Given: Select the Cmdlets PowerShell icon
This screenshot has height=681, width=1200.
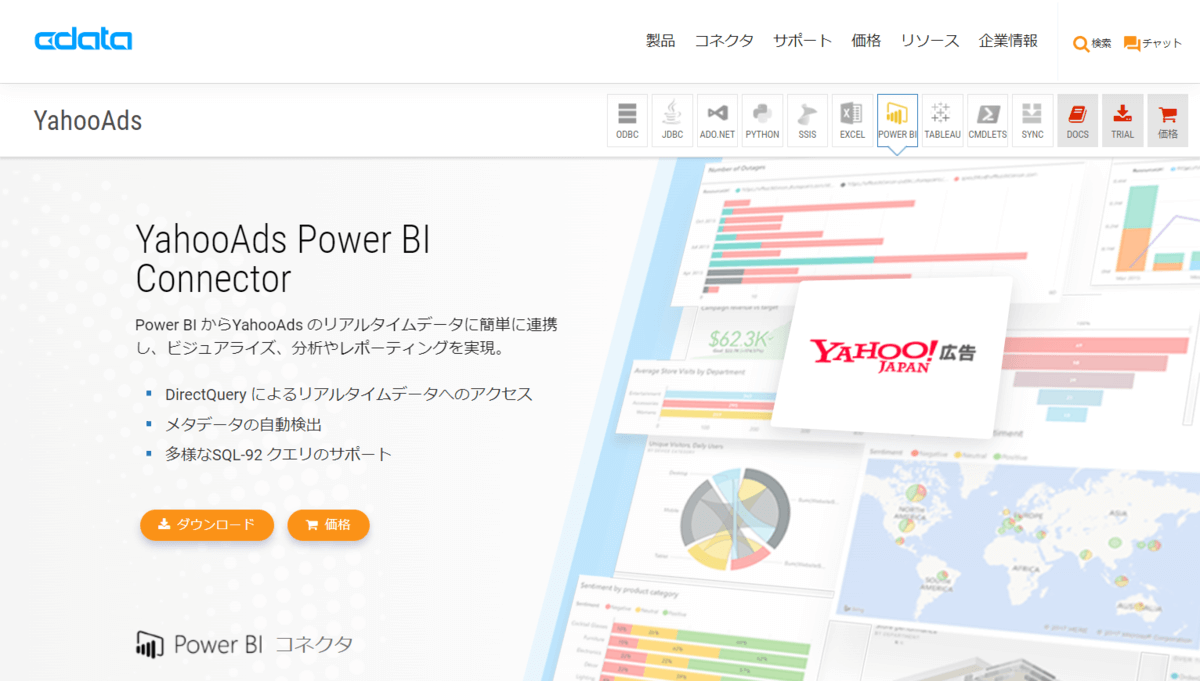Looking at the screenshot, I should [987, 120].
